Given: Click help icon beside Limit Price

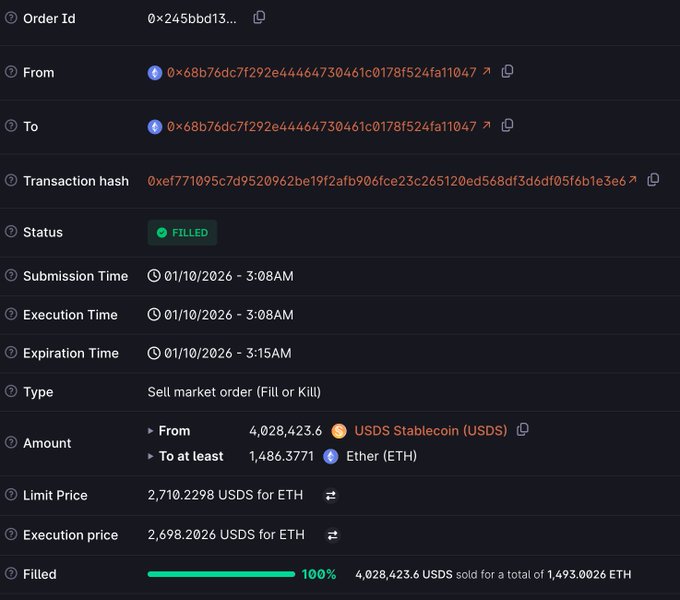Looking at the screenshot, I should (11, 495).
